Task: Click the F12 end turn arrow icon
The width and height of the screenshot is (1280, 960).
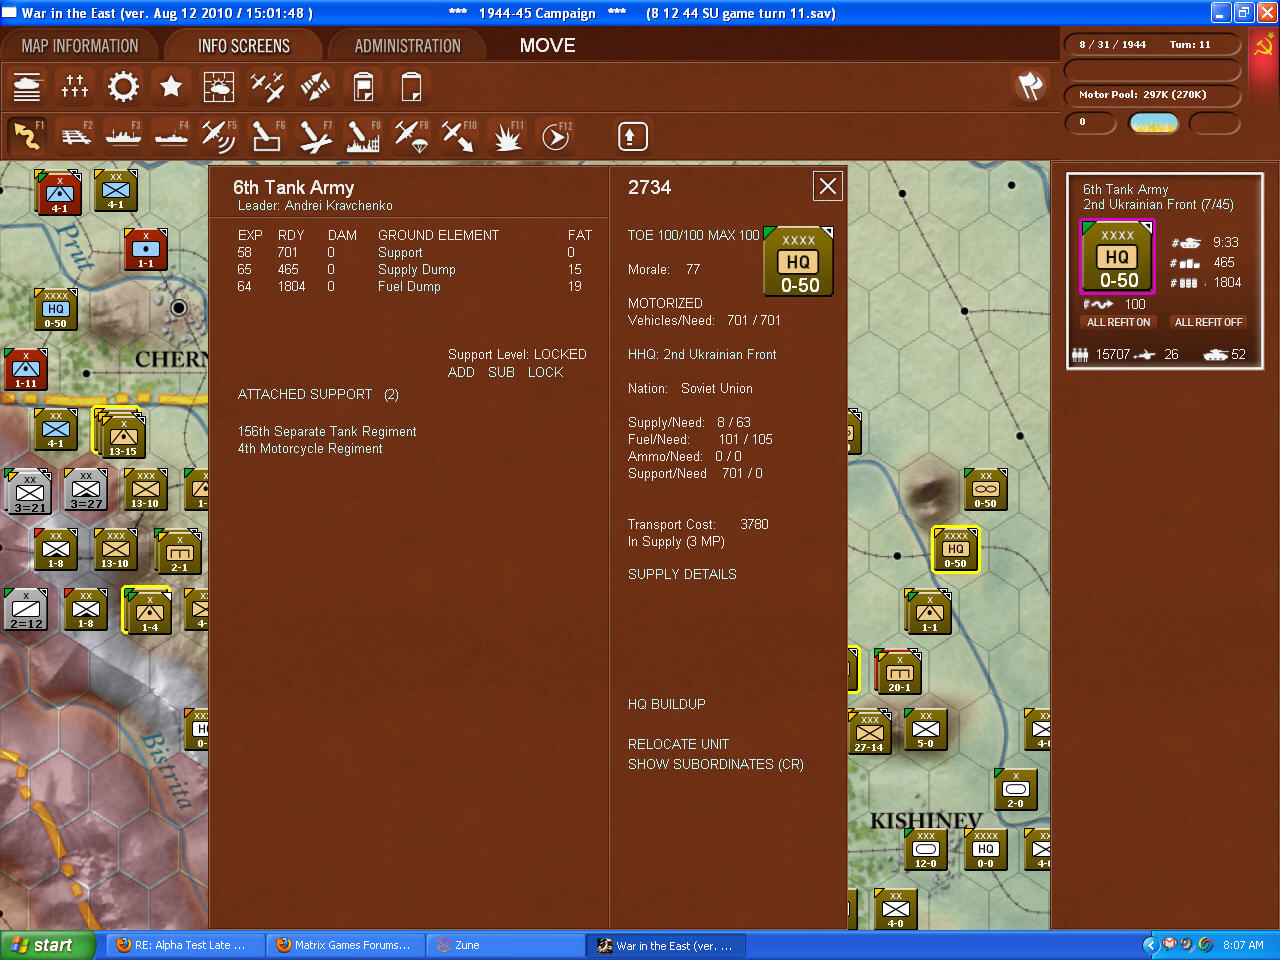Action: point(555,136)
